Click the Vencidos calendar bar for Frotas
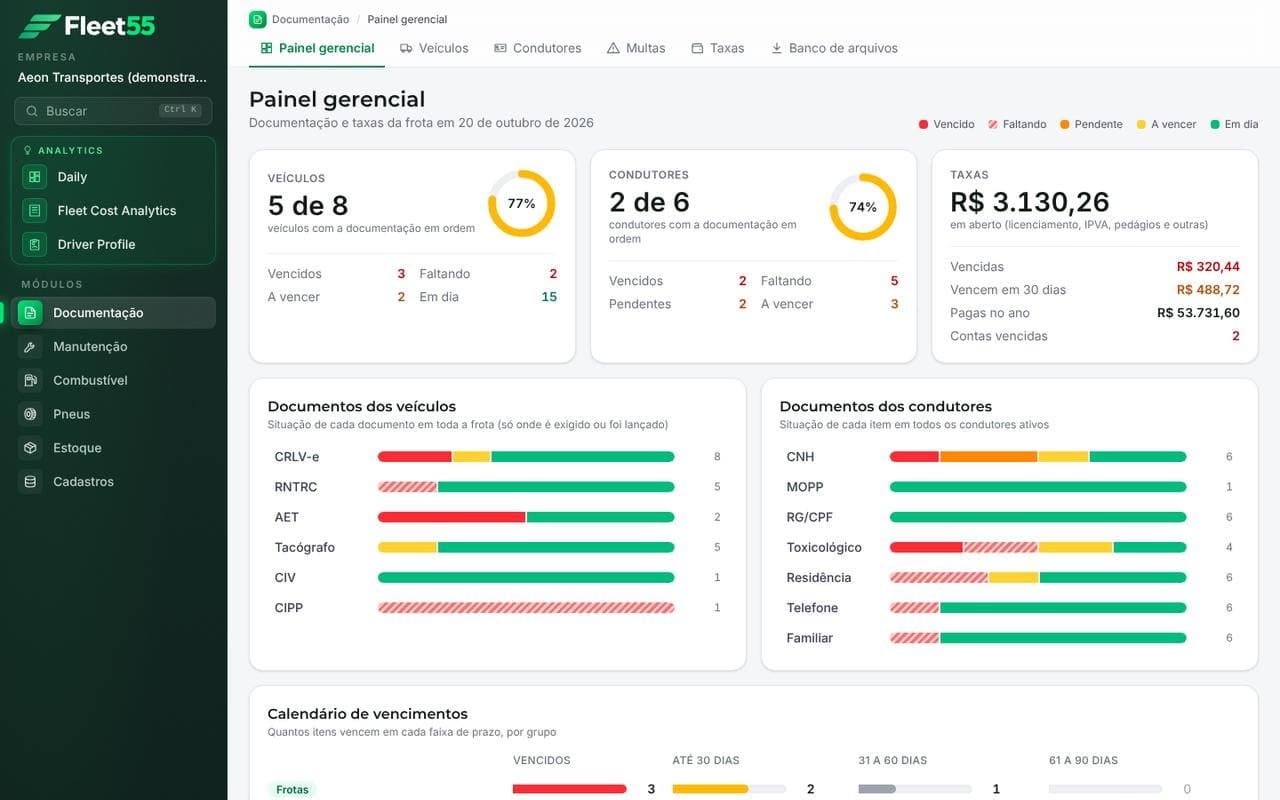The image size is (1280, 800). click(x=570, y=789)
